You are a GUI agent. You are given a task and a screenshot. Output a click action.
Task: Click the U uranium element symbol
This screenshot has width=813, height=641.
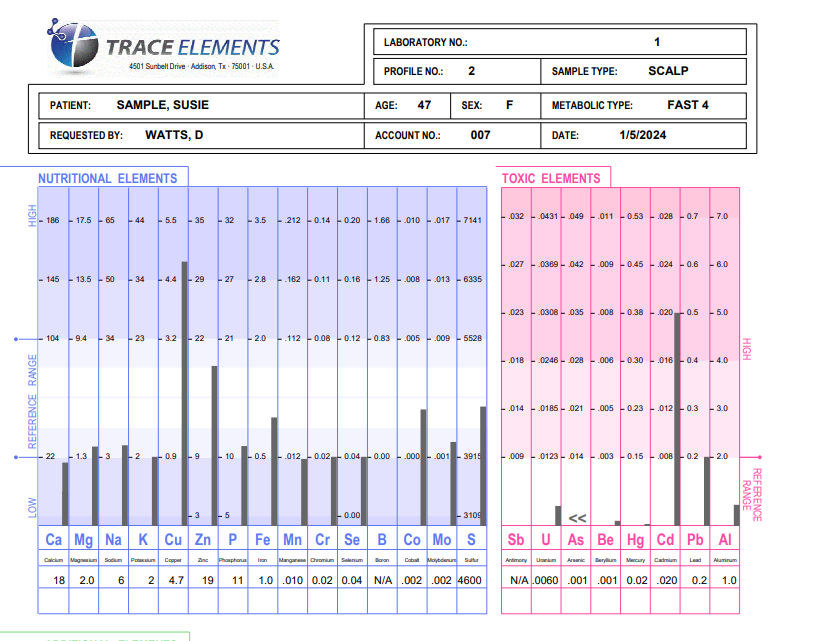[546, 540]
